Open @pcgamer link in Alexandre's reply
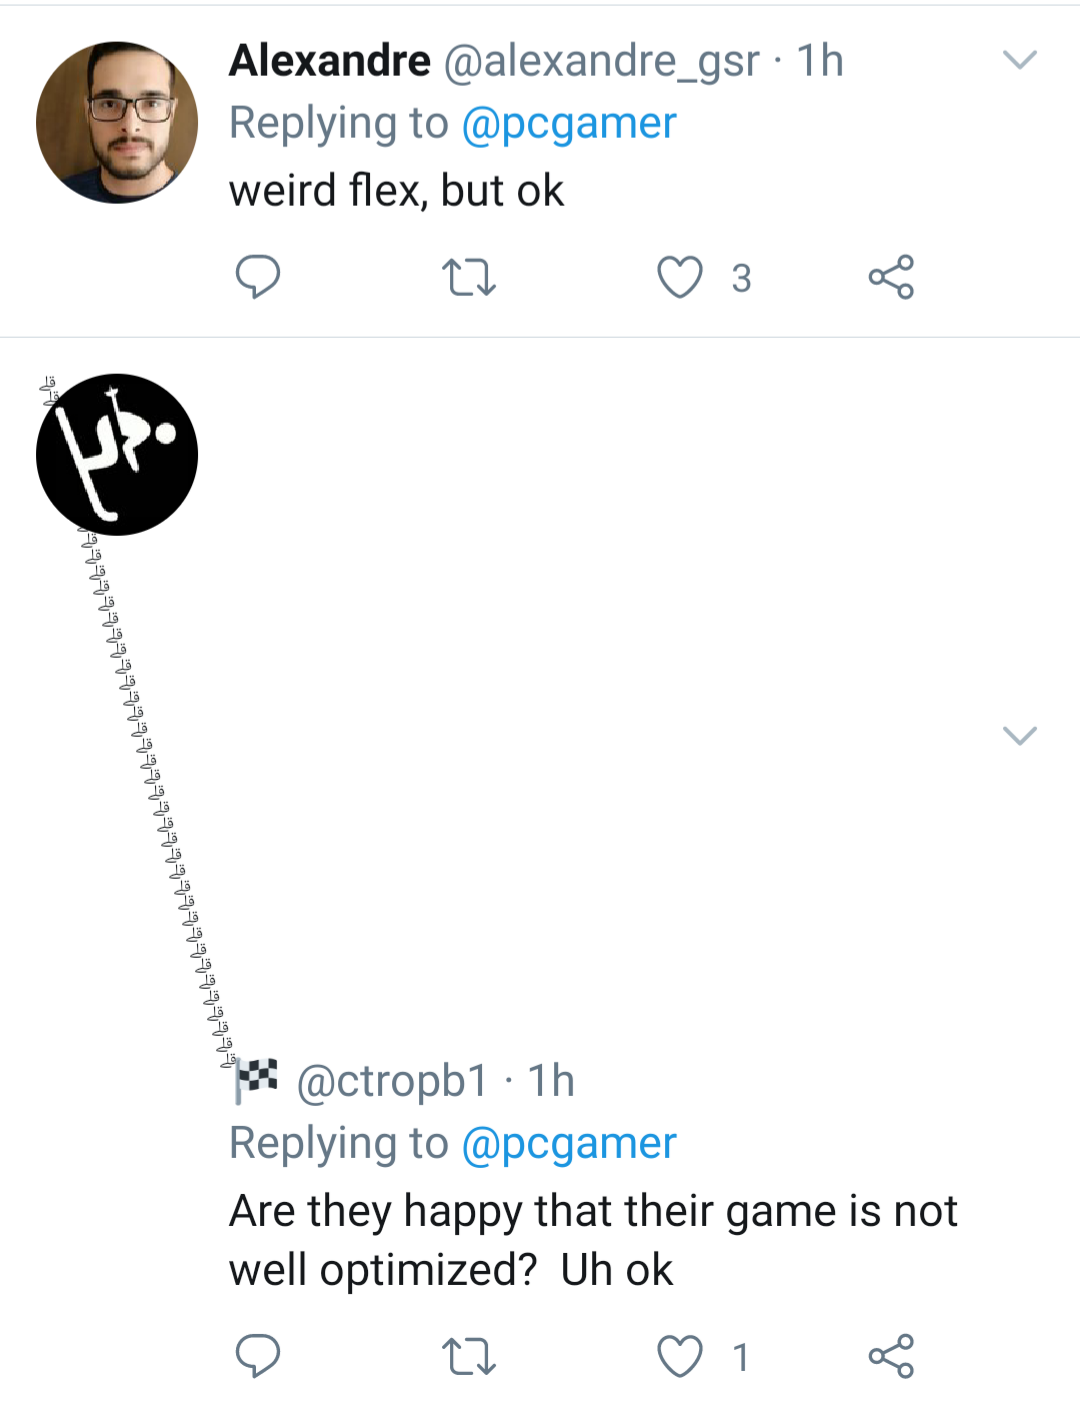Image resolution: width=1080 pixels, height=1415 pixels. 569,124
